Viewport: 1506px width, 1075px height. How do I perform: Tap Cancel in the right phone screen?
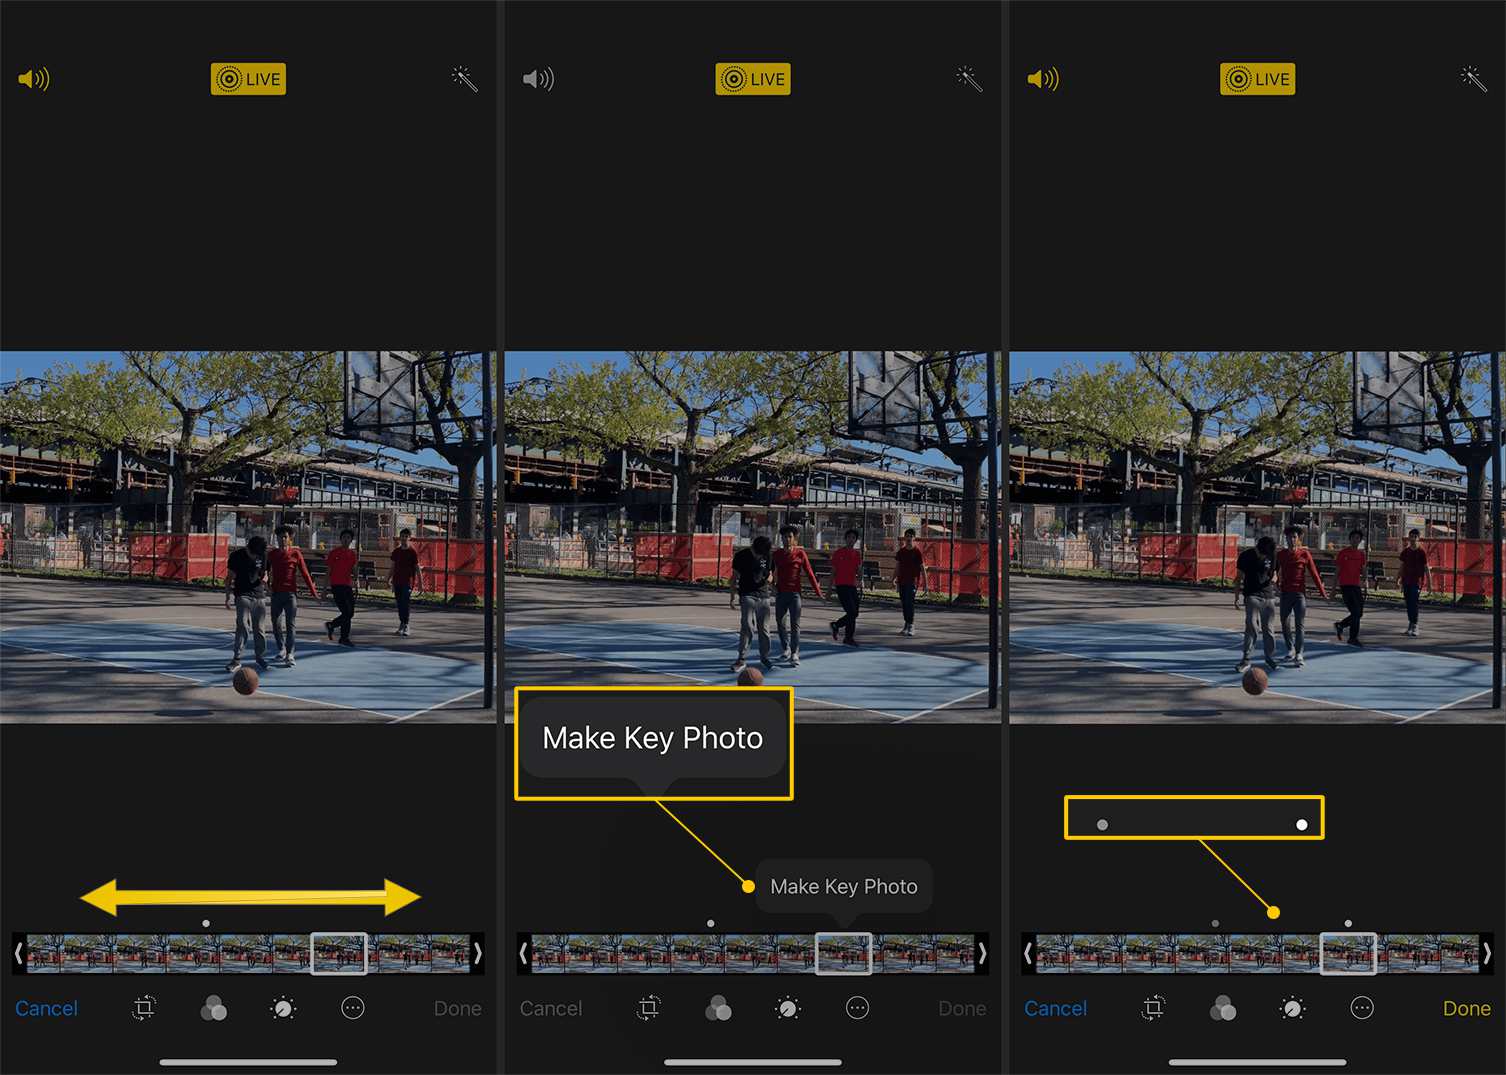point(1055,1008)
